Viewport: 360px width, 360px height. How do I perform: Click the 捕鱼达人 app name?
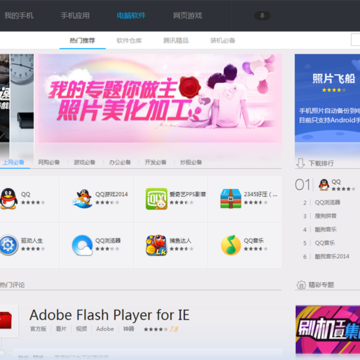pos(180,241)
